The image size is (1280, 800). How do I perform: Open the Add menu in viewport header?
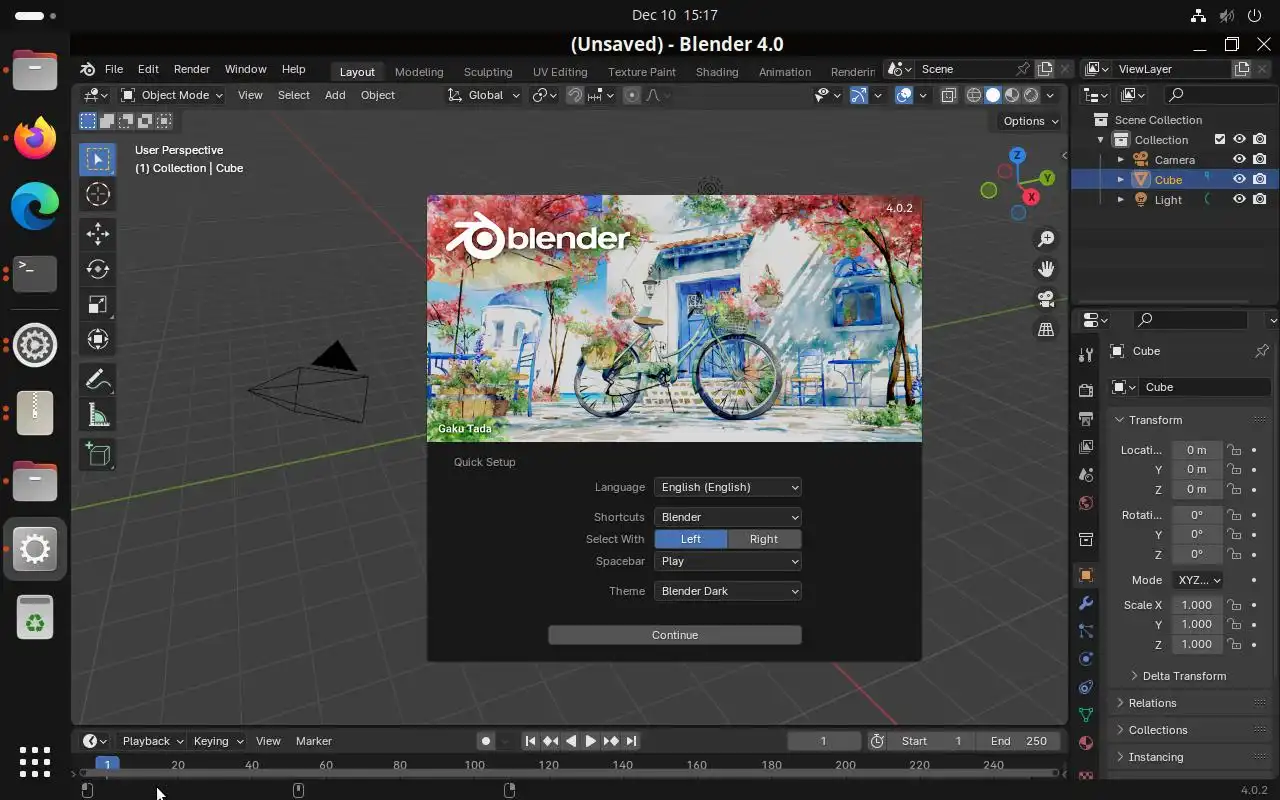tap(335, 95)
